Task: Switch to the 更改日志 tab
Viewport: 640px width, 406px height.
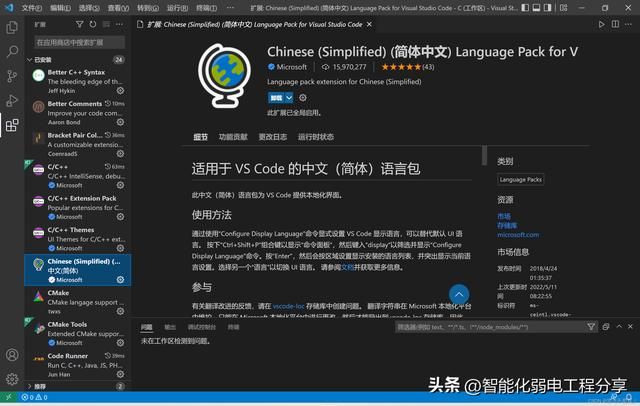Action: (x=272, y=137)
